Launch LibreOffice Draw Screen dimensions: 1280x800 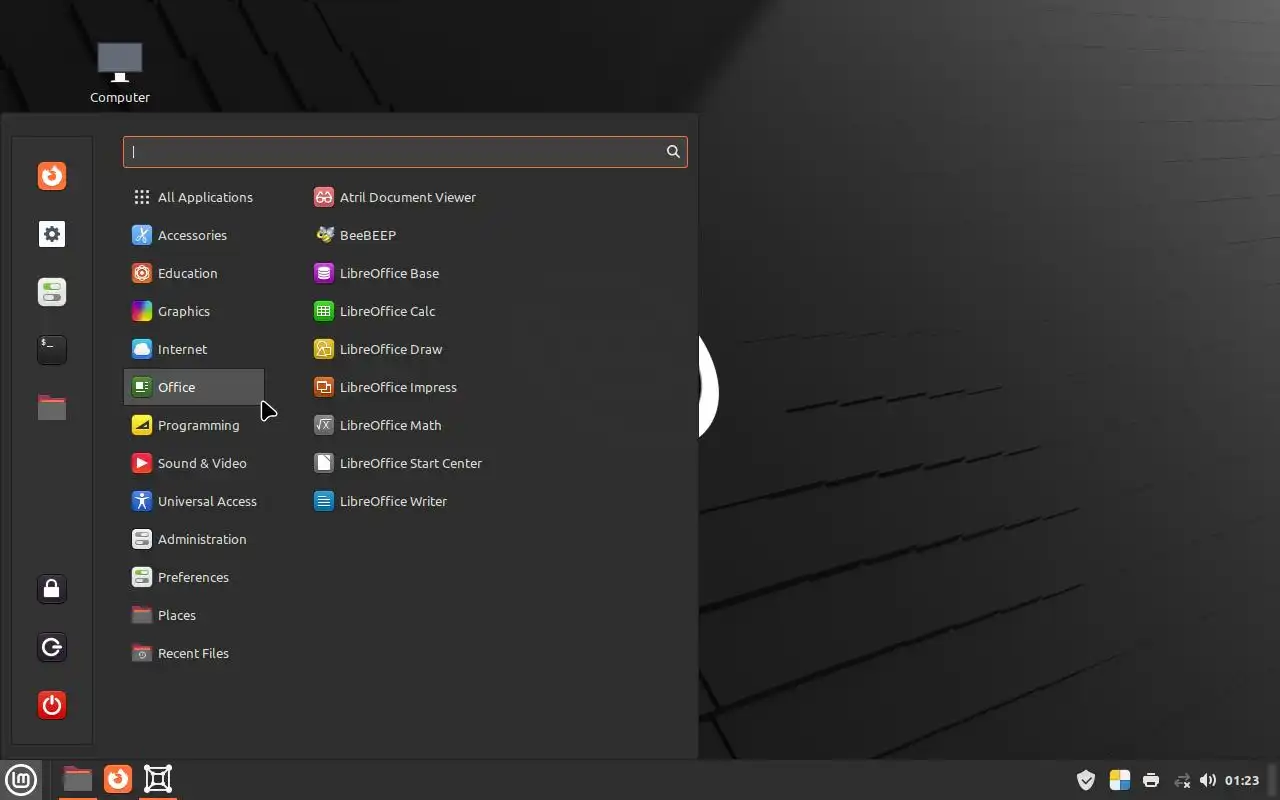(378, 349)
